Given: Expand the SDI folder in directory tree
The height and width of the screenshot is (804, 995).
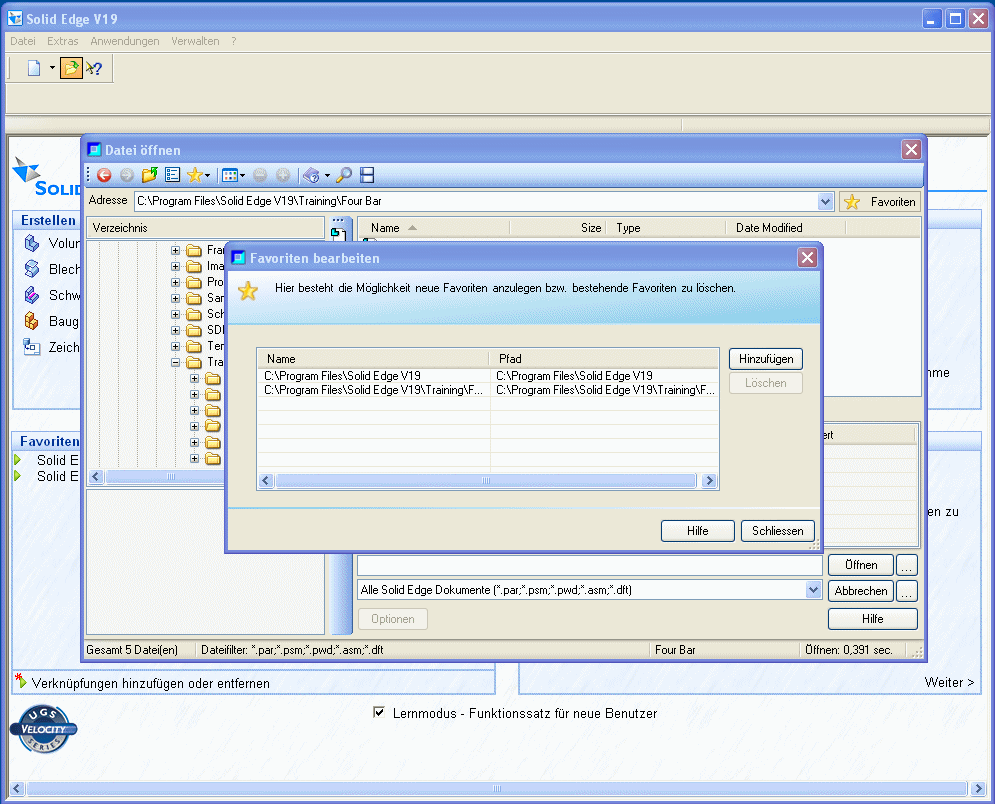Looking at the screenshot, I should [176, 330].
